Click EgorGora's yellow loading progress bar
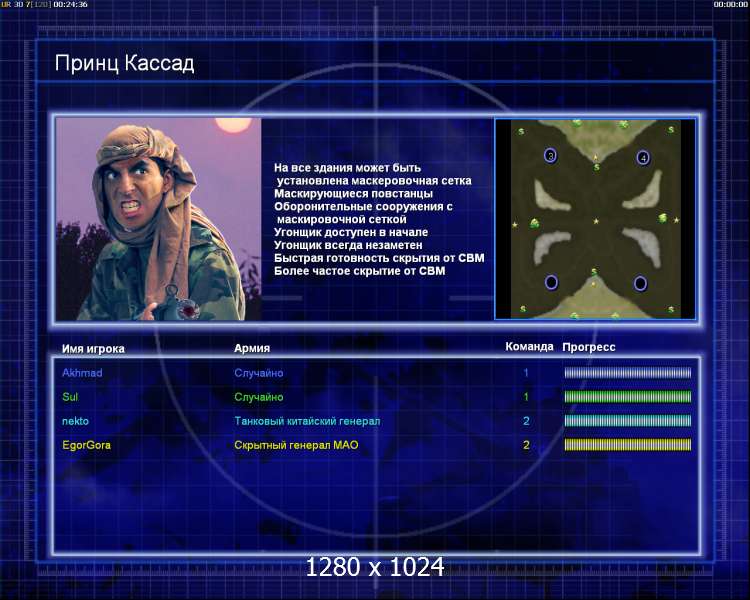The height and width of the screenshot is (600, 750). (628, 445)
